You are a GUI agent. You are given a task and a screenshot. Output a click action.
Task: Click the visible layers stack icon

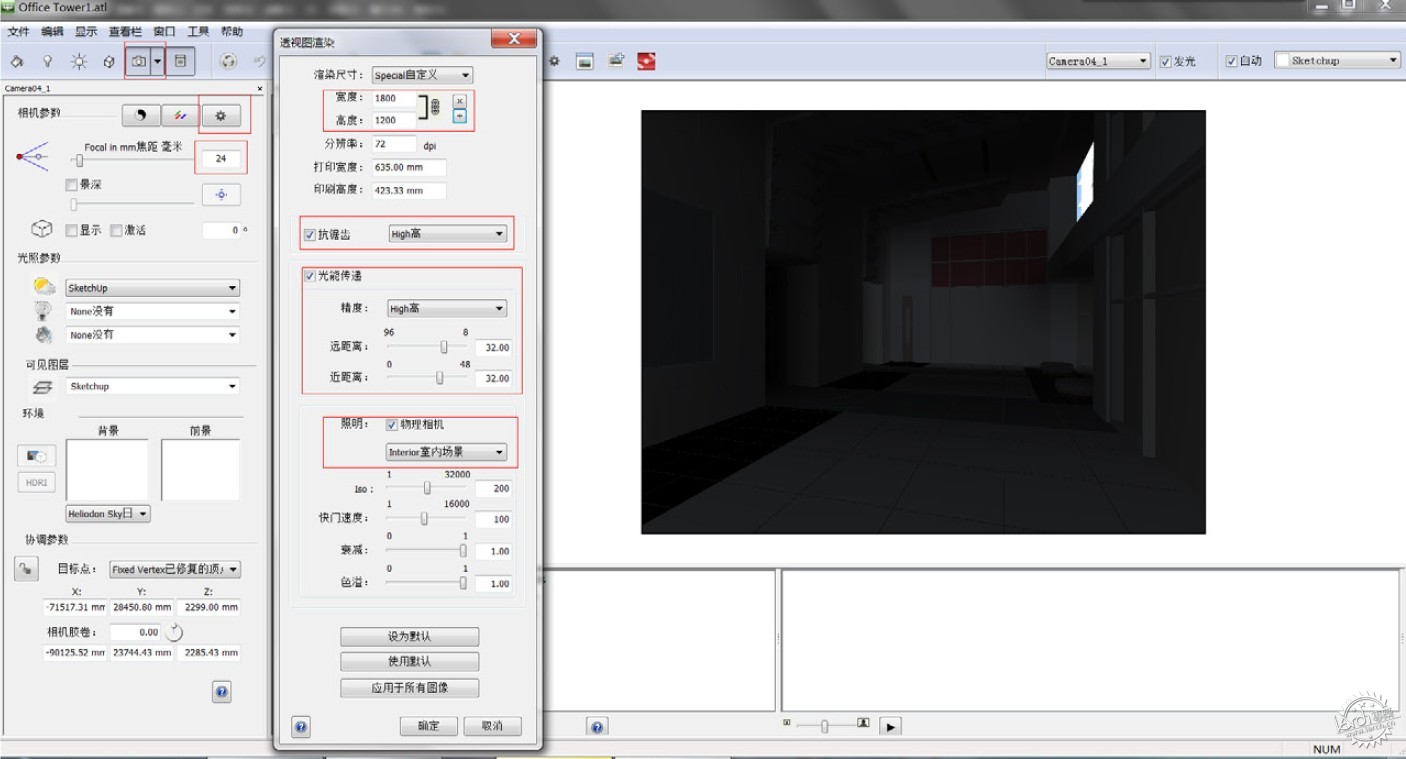(x=43, y=387)
